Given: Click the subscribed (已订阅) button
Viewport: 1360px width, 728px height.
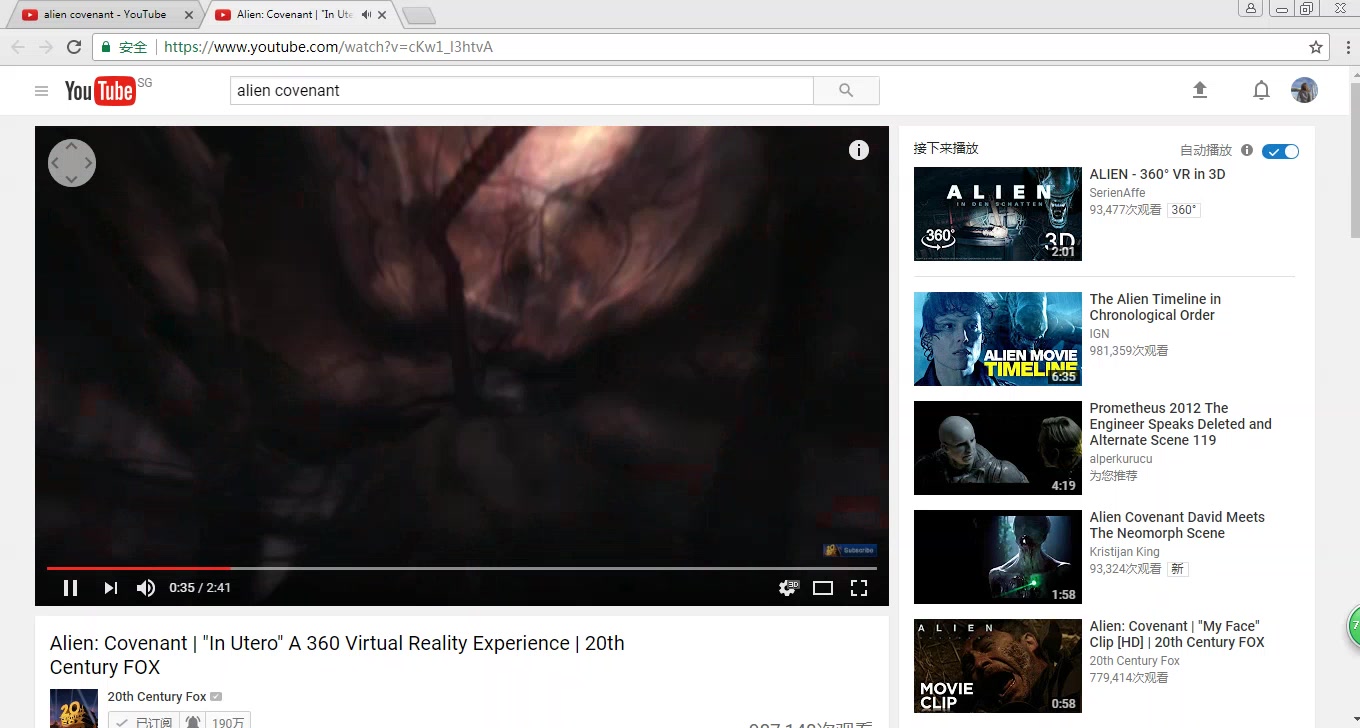Looking at the screenshot, I should tap(145, 722).
